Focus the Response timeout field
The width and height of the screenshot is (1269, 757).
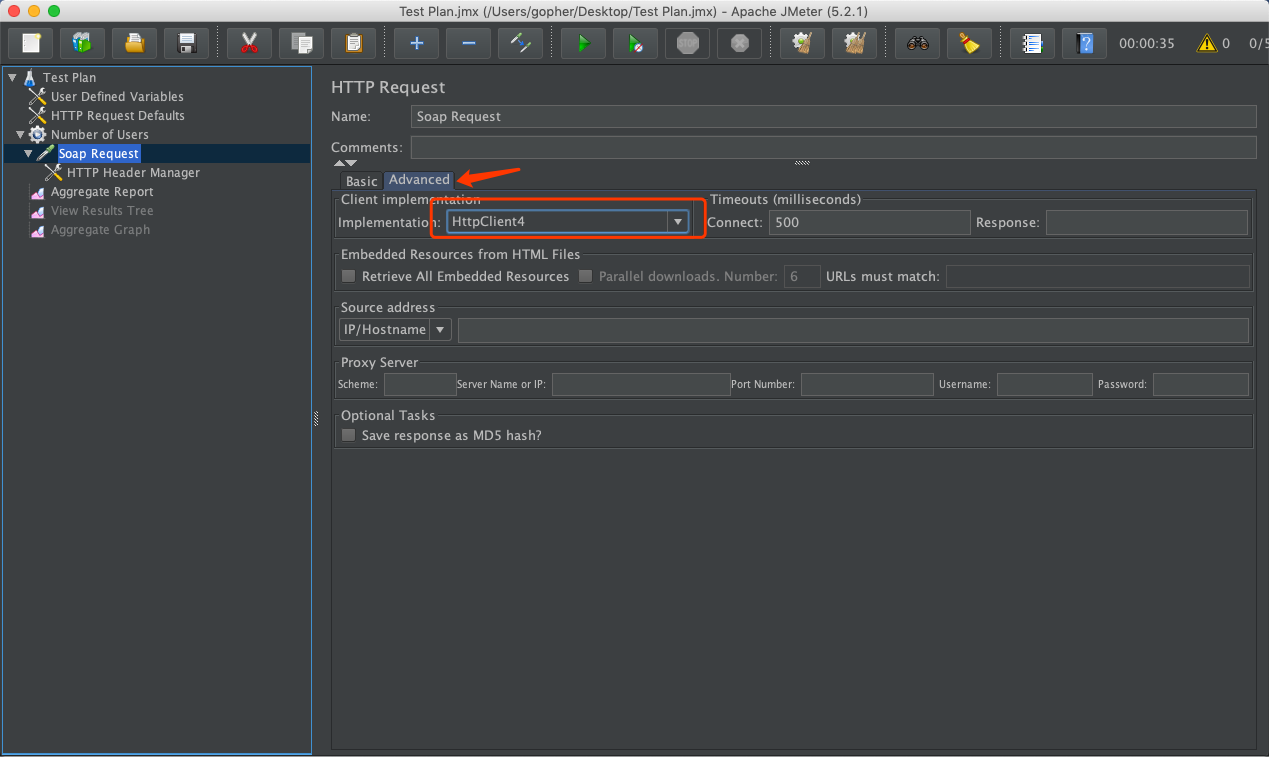(1147, 222)
